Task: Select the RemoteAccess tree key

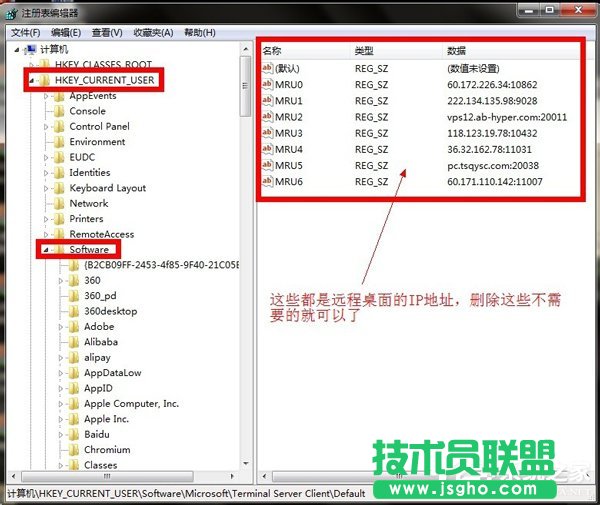Action: 102,234
